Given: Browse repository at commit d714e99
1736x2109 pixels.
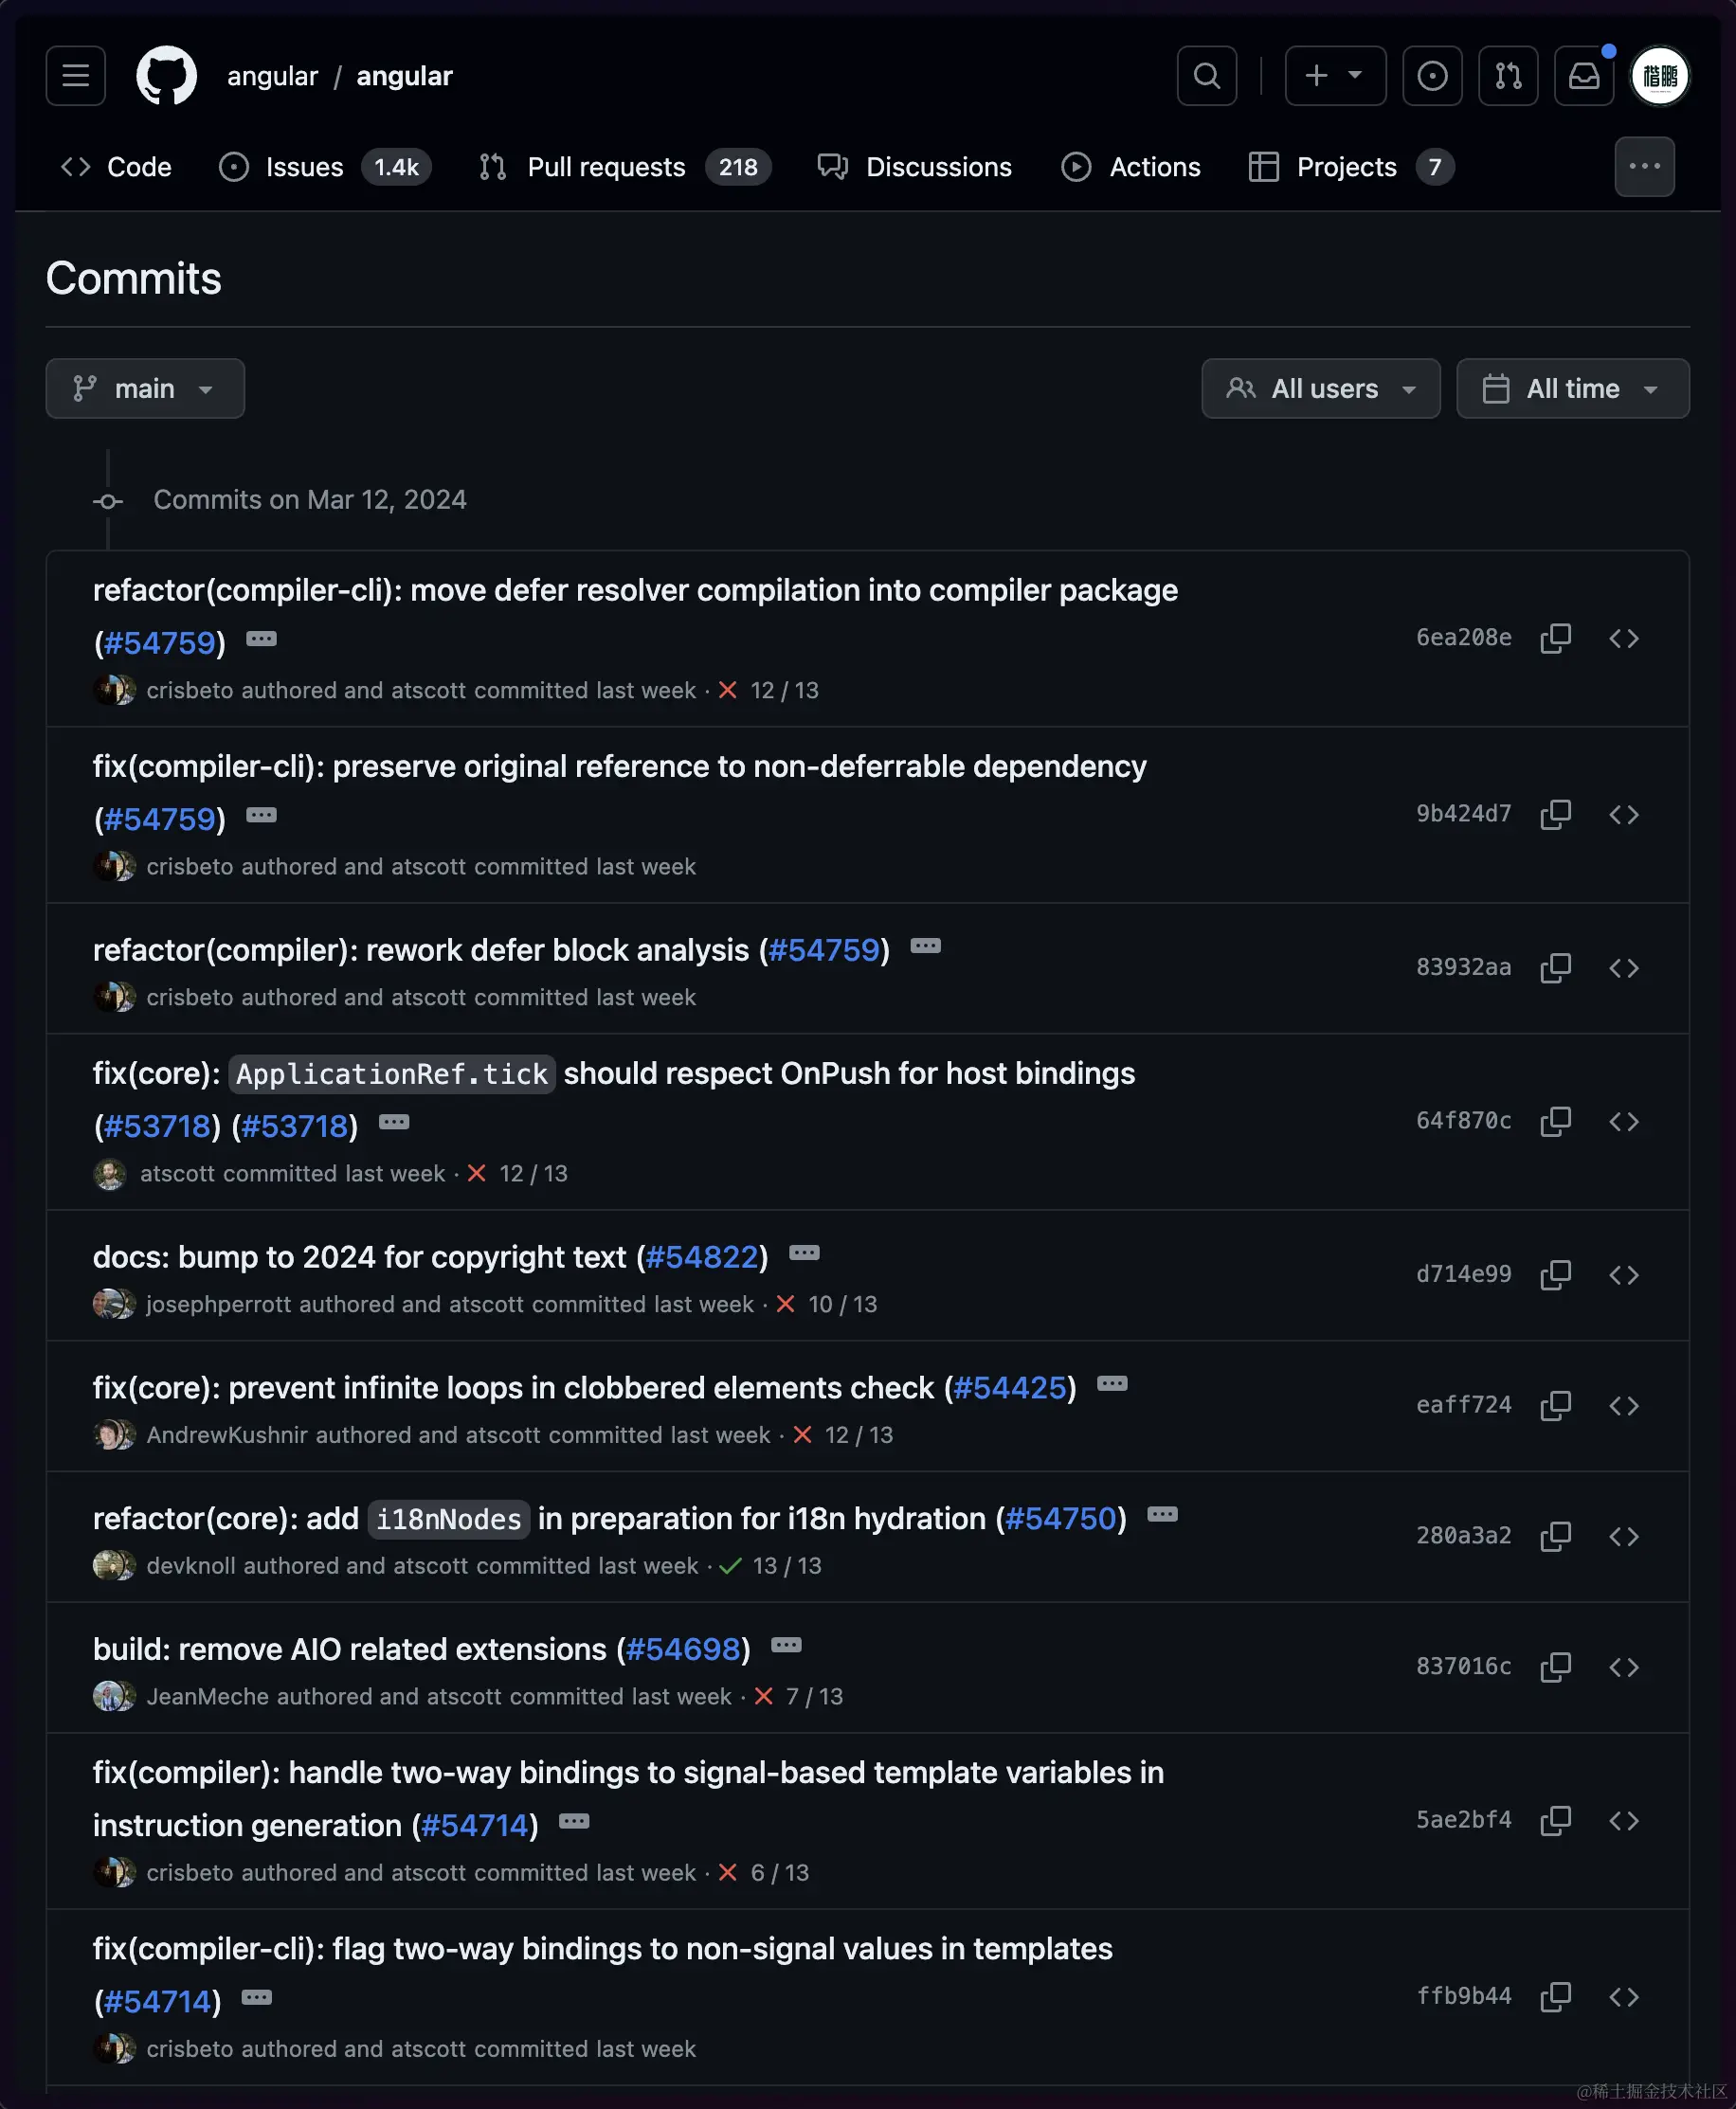Looking at the screenshot, I should [x=1623, y=1275].
